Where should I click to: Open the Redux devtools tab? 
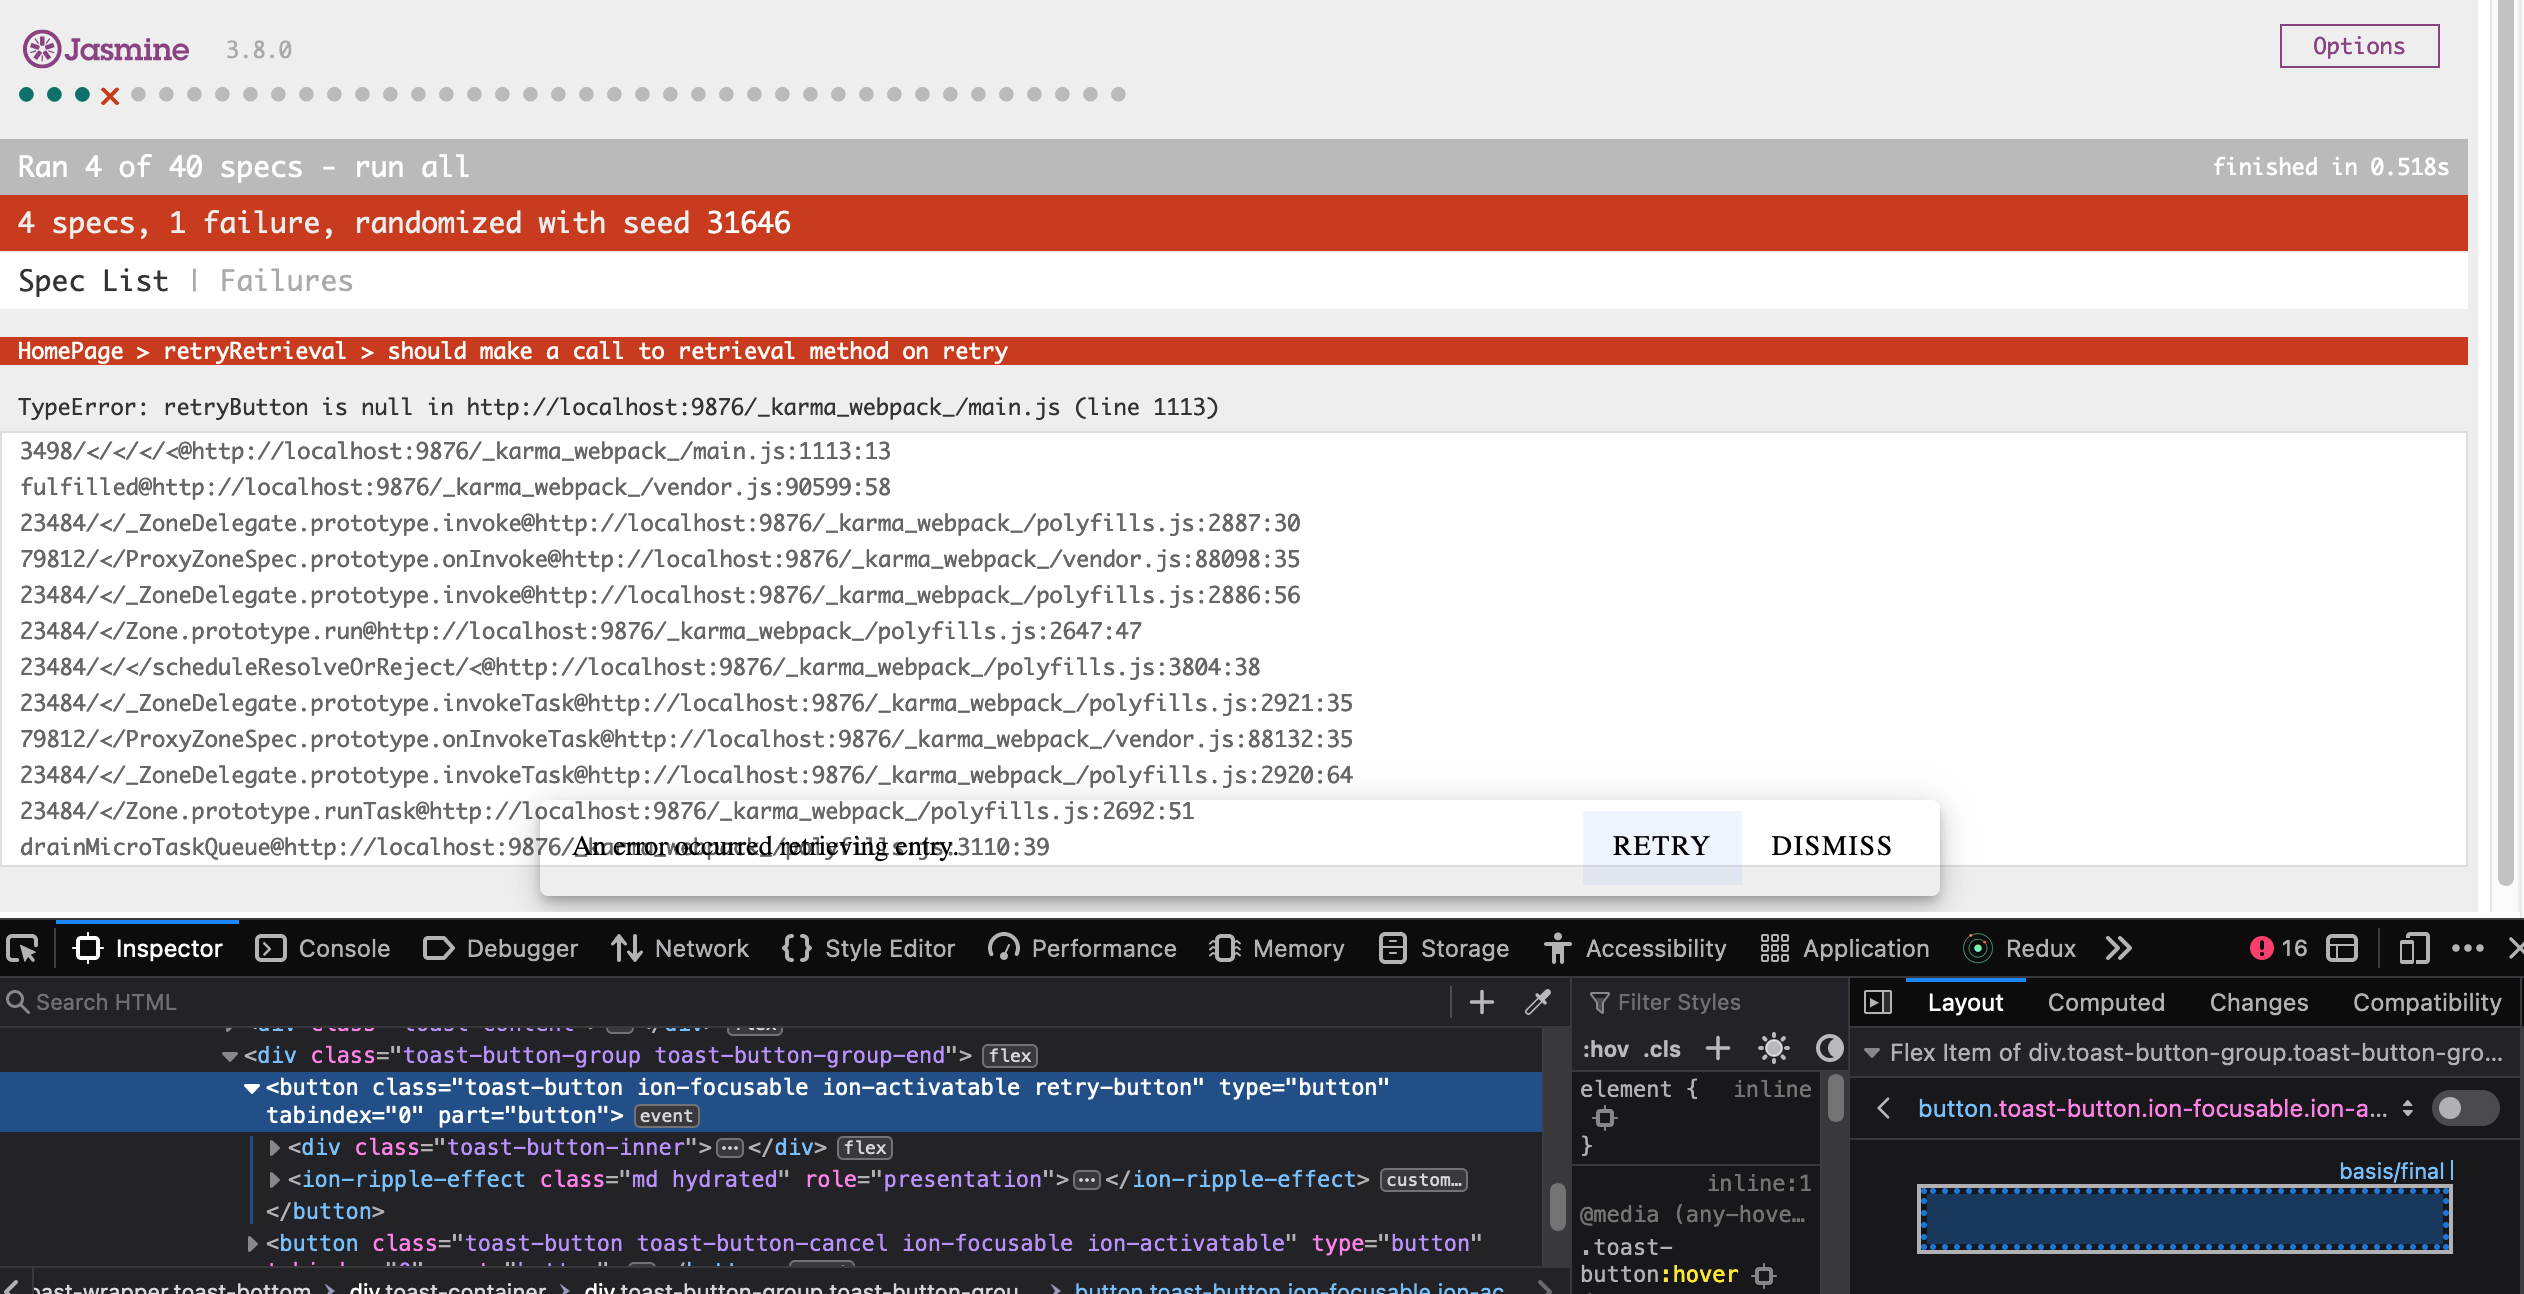click(x=2020, y=948)
